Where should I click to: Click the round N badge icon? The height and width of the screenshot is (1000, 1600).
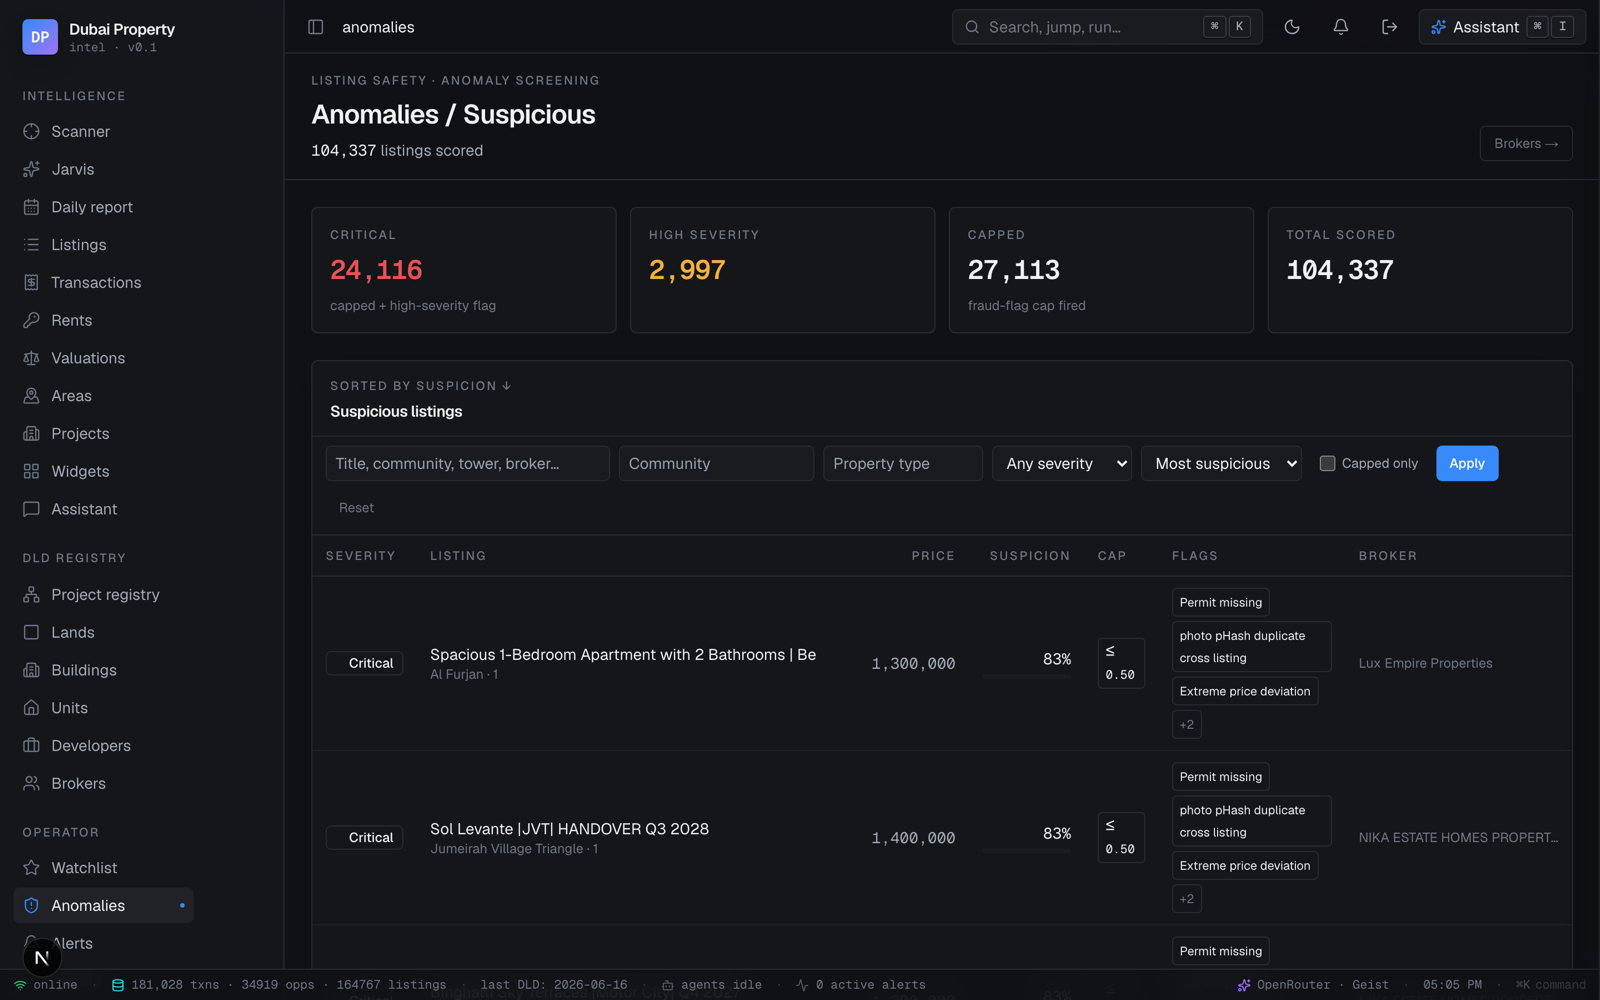pyautogui.click(x=42, y=958)
